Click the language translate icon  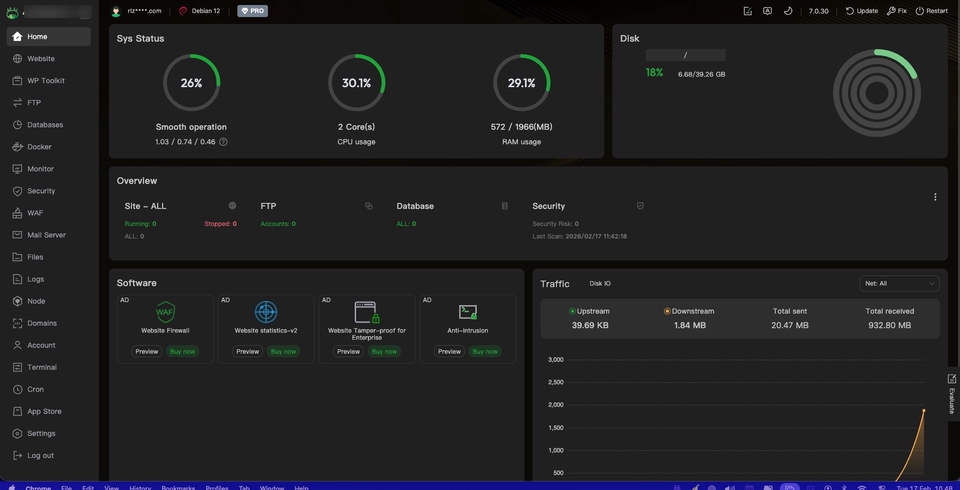coord(767,11)
